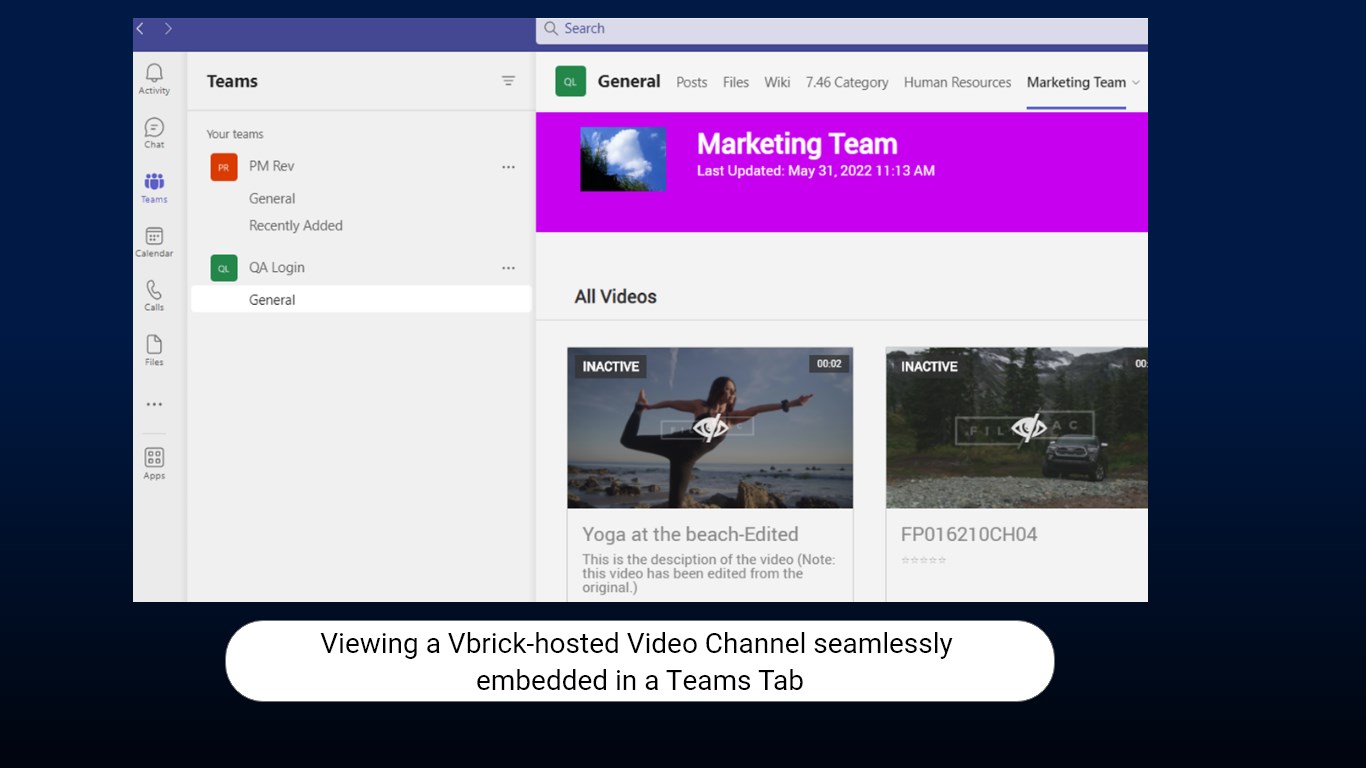Click the INACTIVE badge on FP016210CH04 video
The height and width of the screenshot is (768, 1366).
(929, 367)
